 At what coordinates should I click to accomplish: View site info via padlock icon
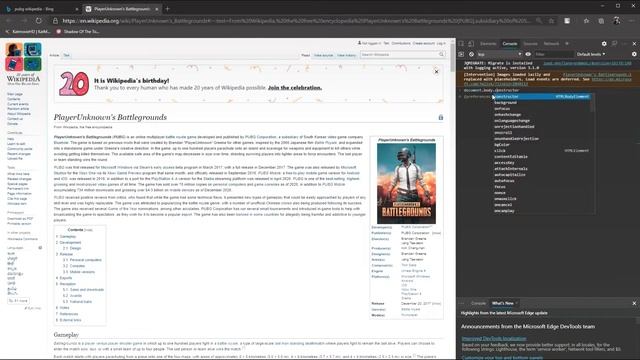[x=55, y=20]
